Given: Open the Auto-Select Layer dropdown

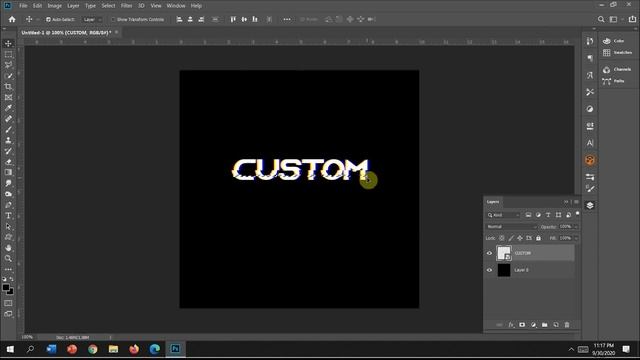Looking at the screenshot, I should click(92, 20).
